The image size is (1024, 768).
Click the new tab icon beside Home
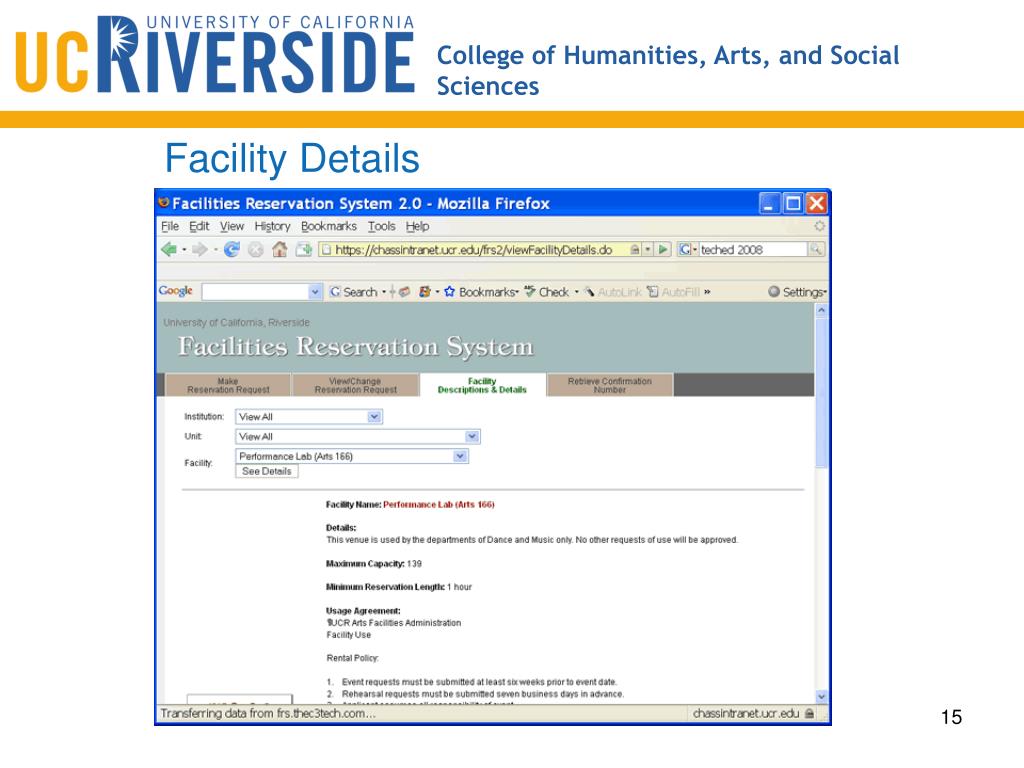304,249
